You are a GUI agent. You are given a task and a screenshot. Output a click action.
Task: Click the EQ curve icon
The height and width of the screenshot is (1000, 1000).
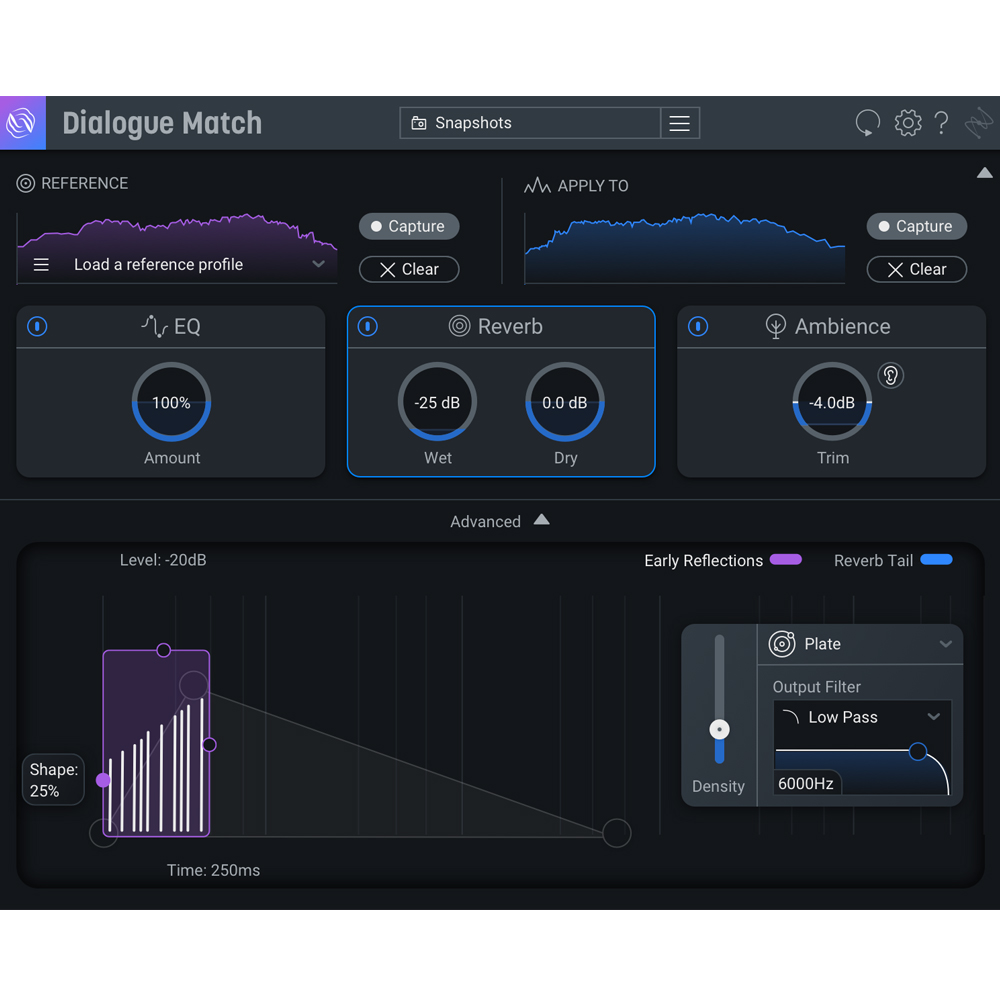154,326
